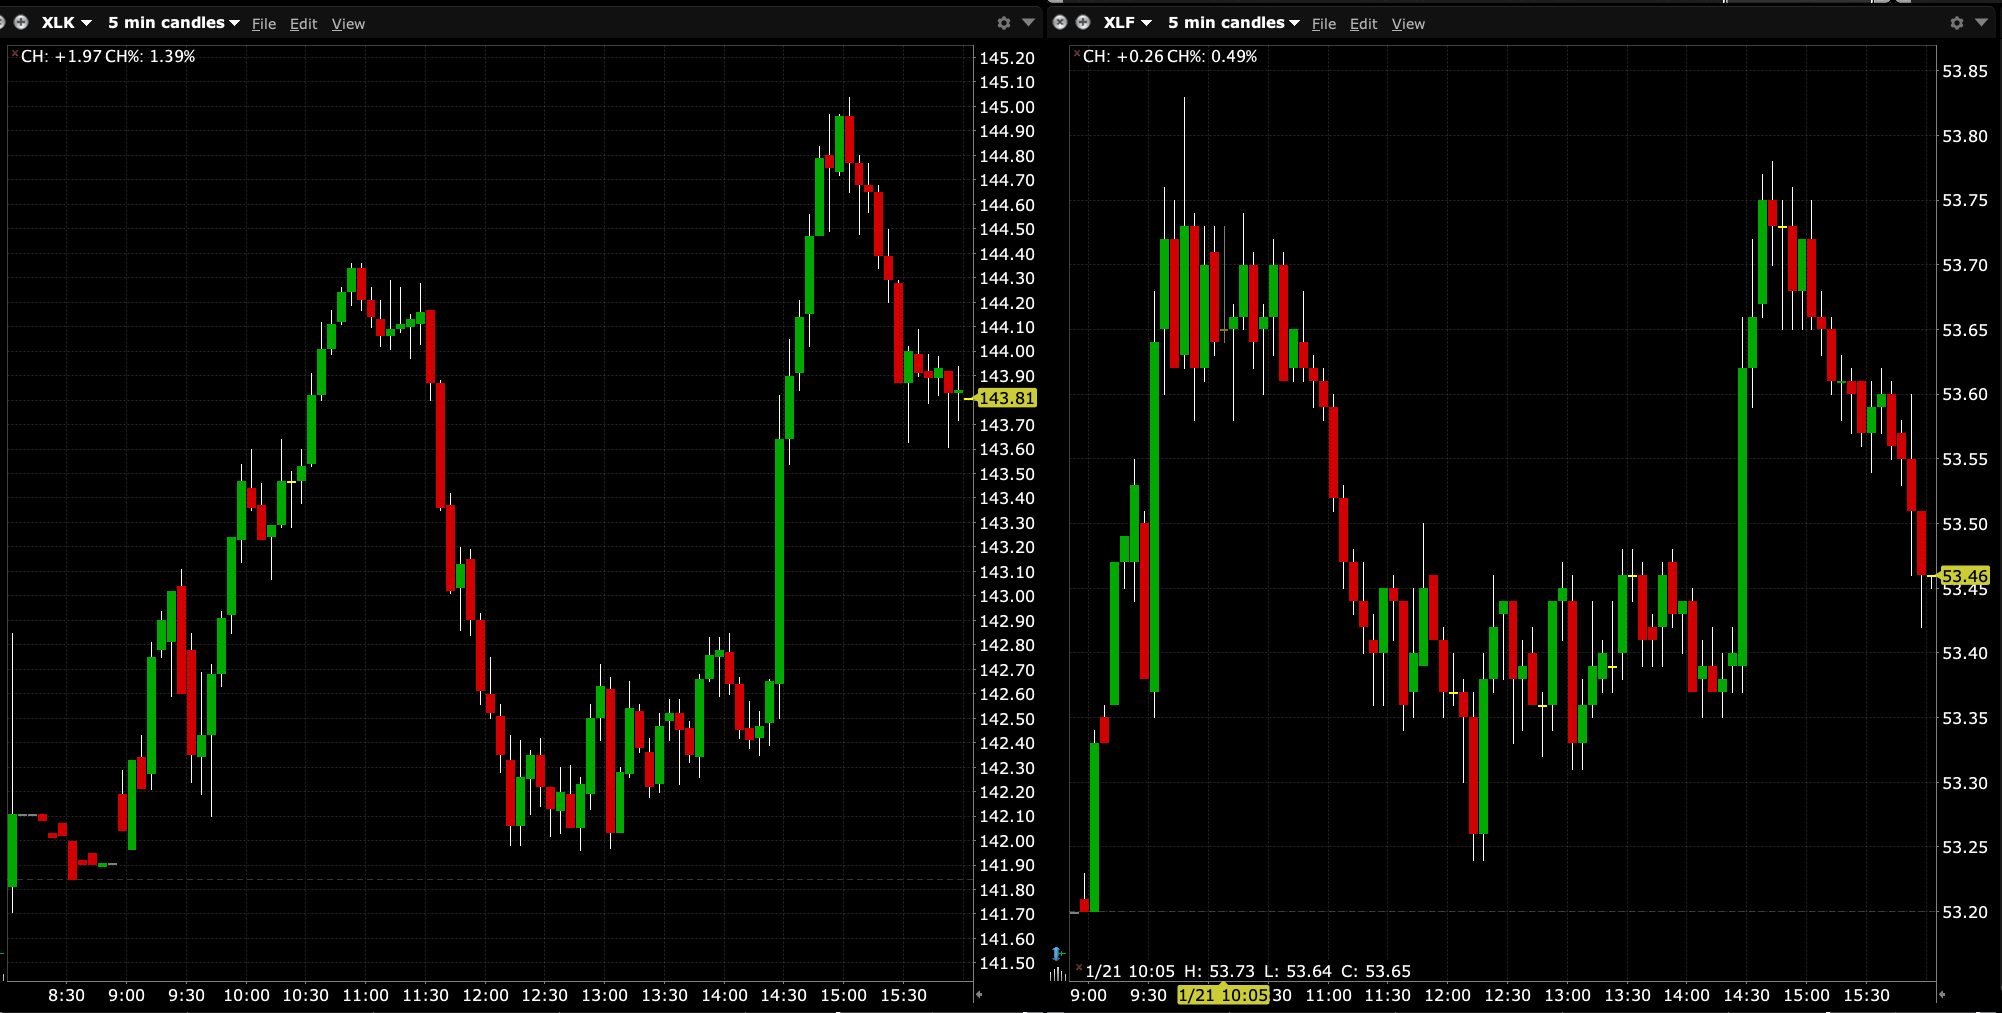Click the 143.81 current price marker
Viewport: 2002px width, 1013px height.
click(1006, 398)
